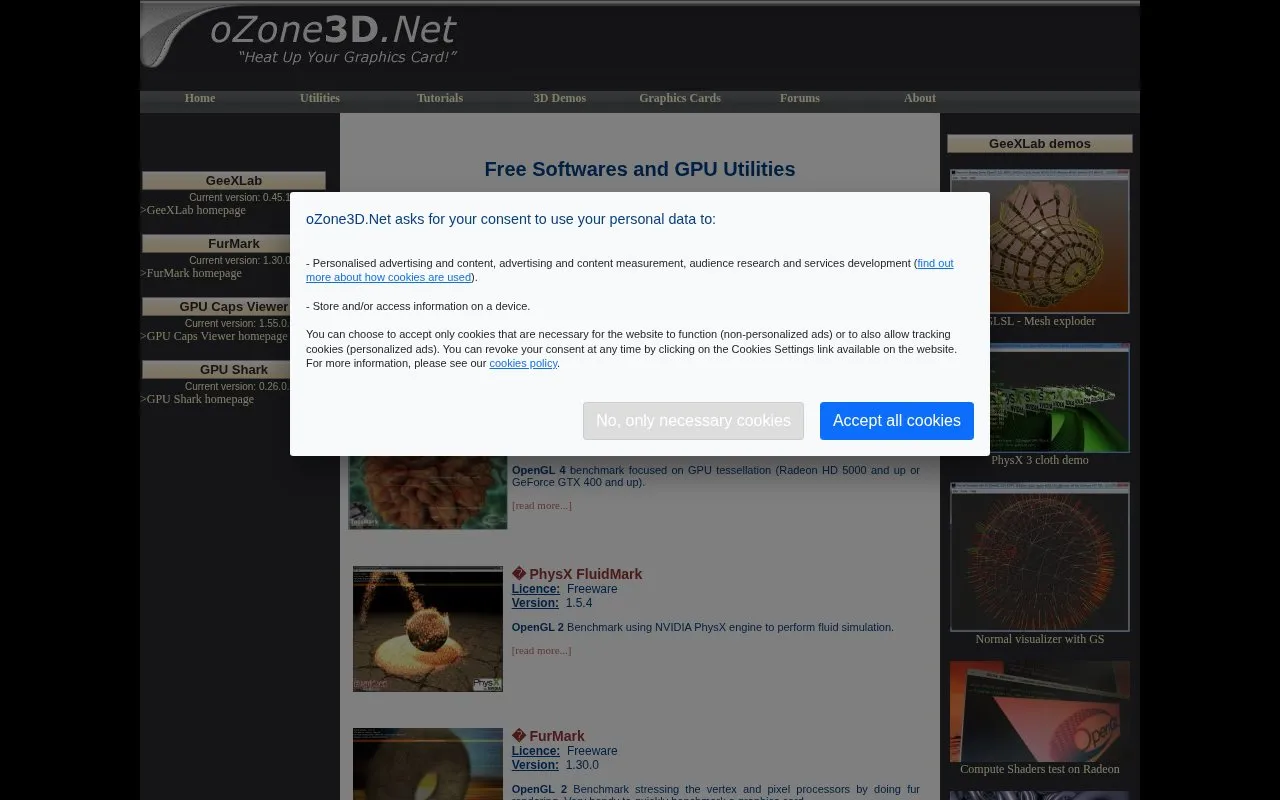Click the PhysX 3 cloth demo caption

(1040, 460)
